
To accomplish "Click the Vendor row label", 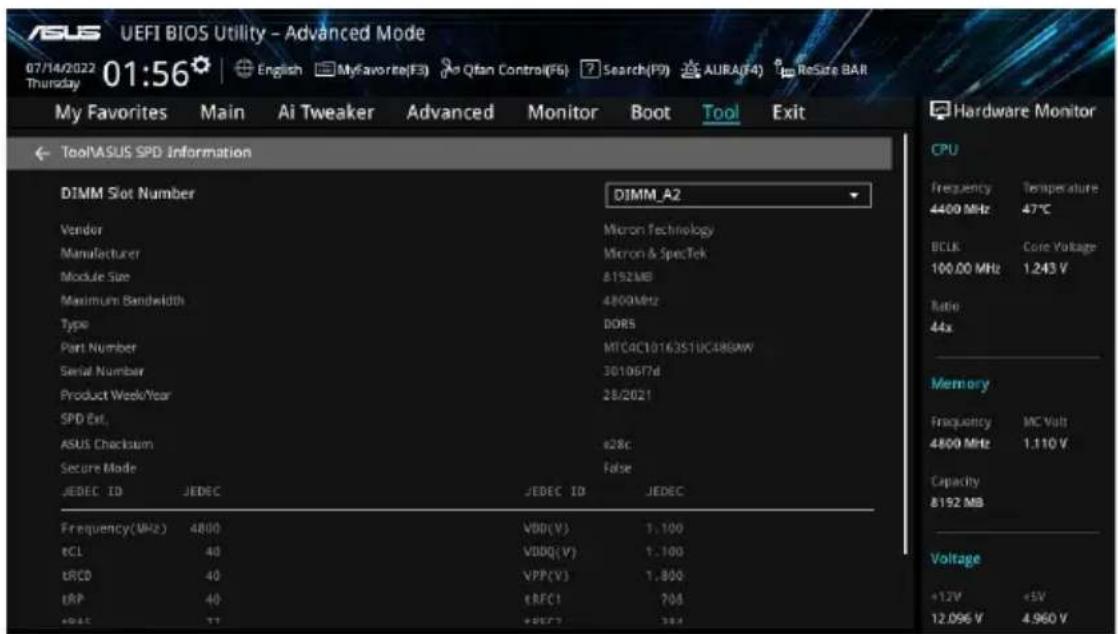I will point(81,230).
